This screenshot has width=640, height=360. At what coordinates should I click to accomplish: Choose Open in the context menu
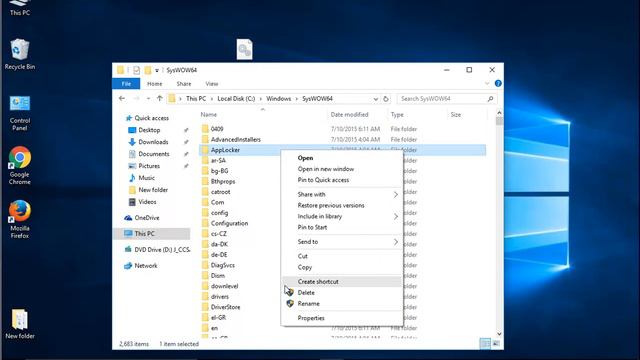click(341, 158)
